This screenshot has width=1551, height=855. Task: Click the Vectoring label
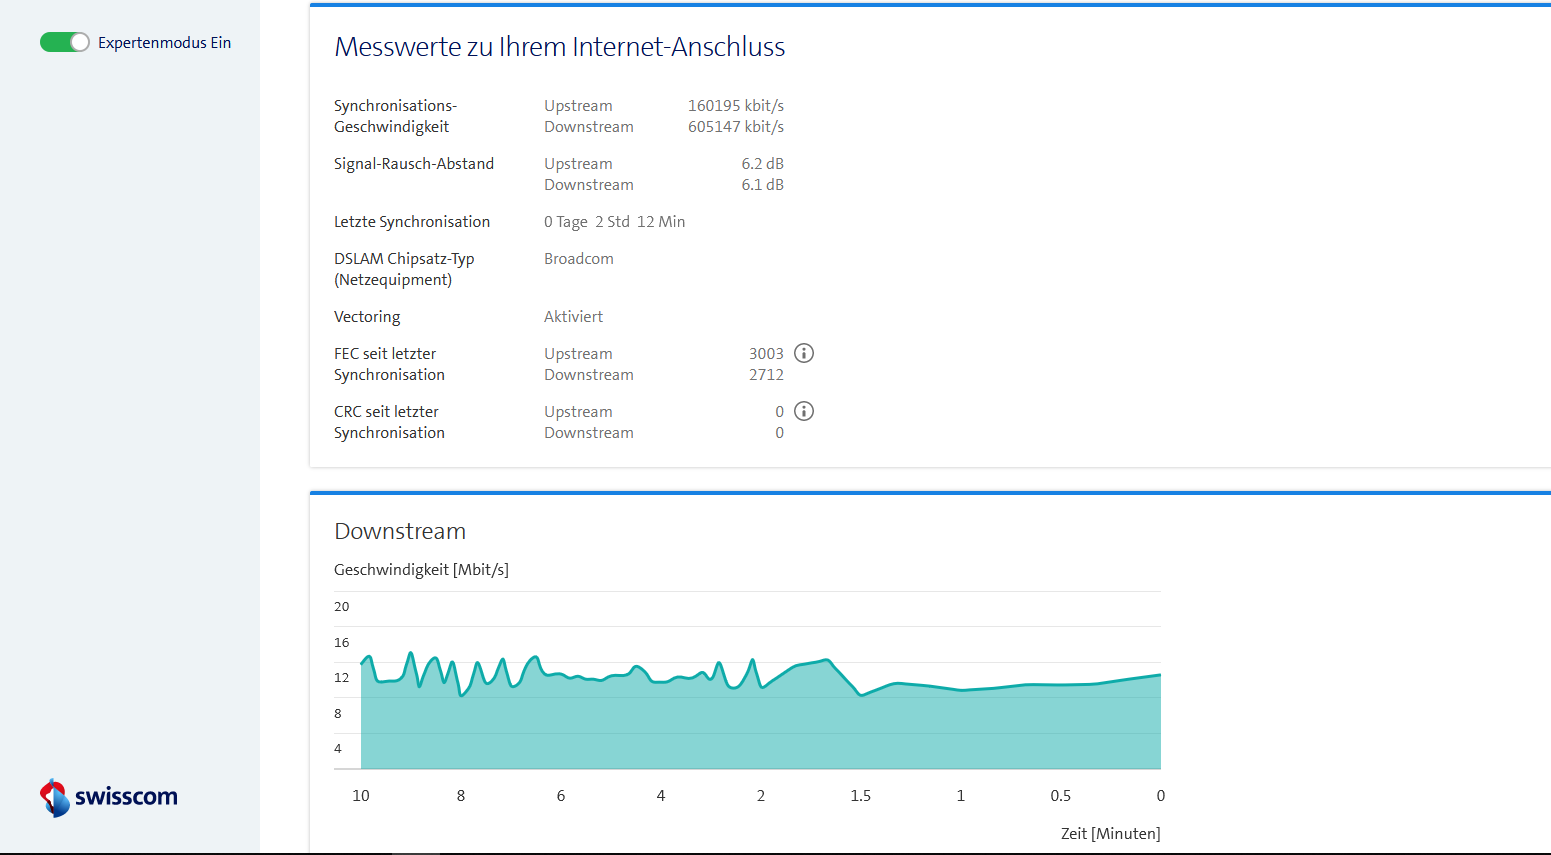coord(367,317)
